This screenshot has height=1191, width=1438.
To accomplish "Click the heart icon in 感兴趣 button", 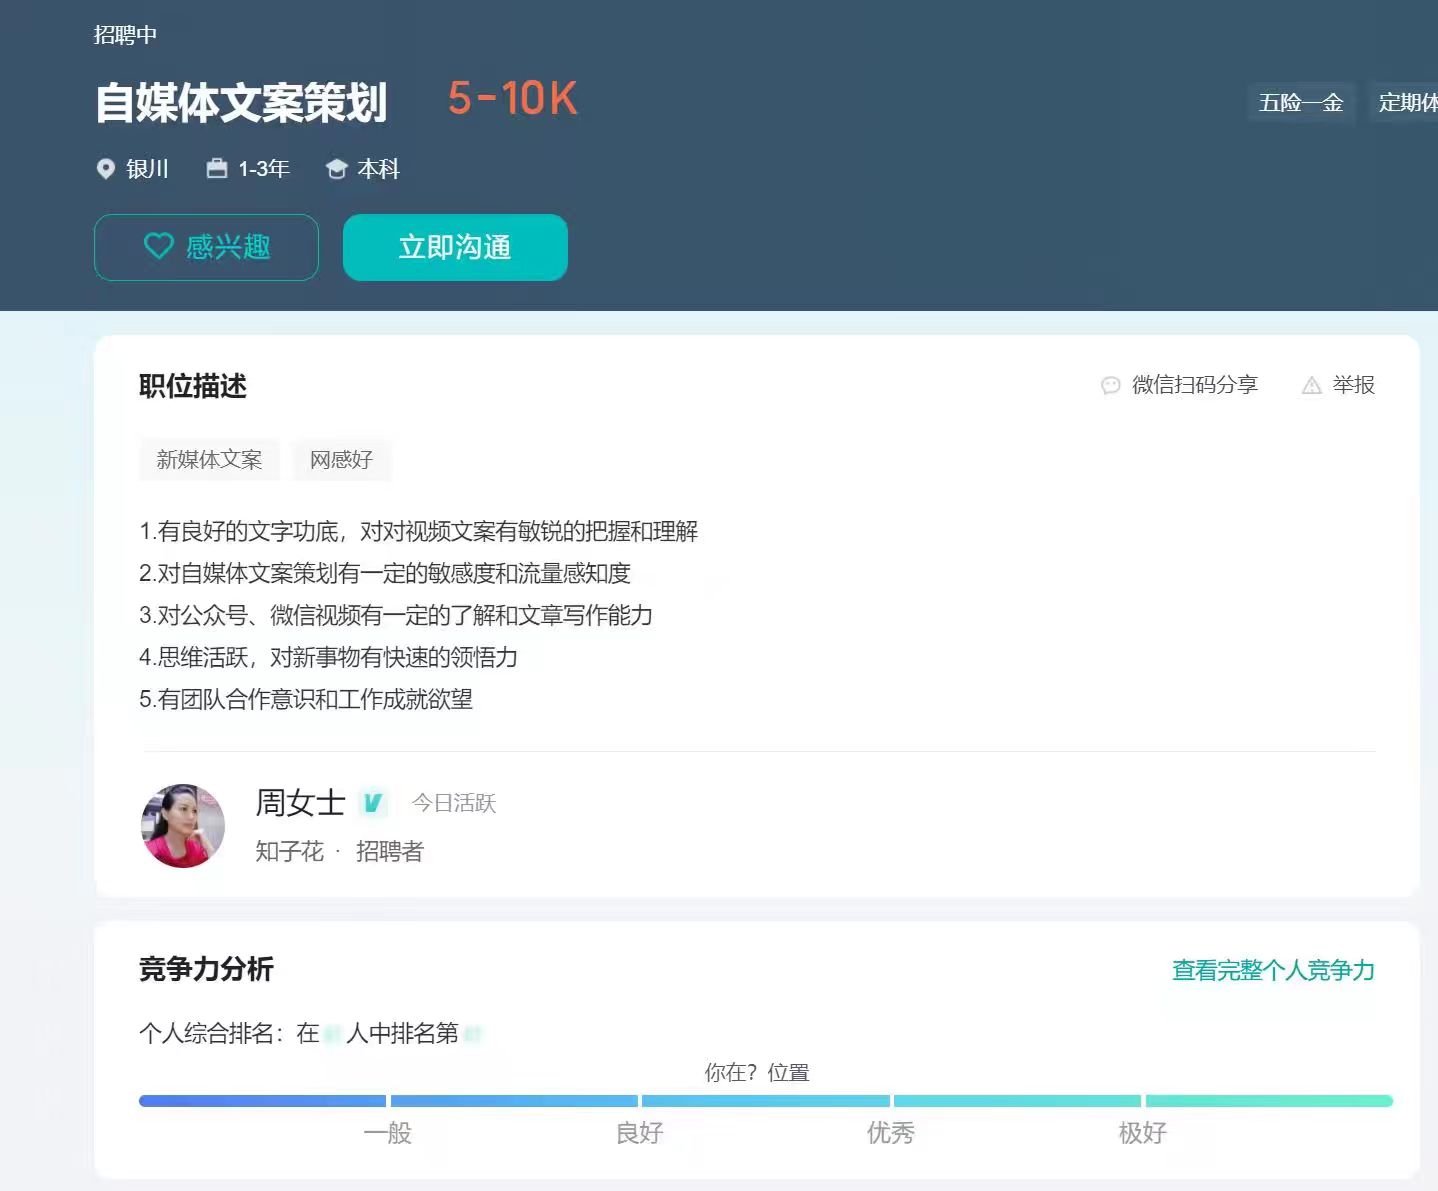I will pos(159,246).
